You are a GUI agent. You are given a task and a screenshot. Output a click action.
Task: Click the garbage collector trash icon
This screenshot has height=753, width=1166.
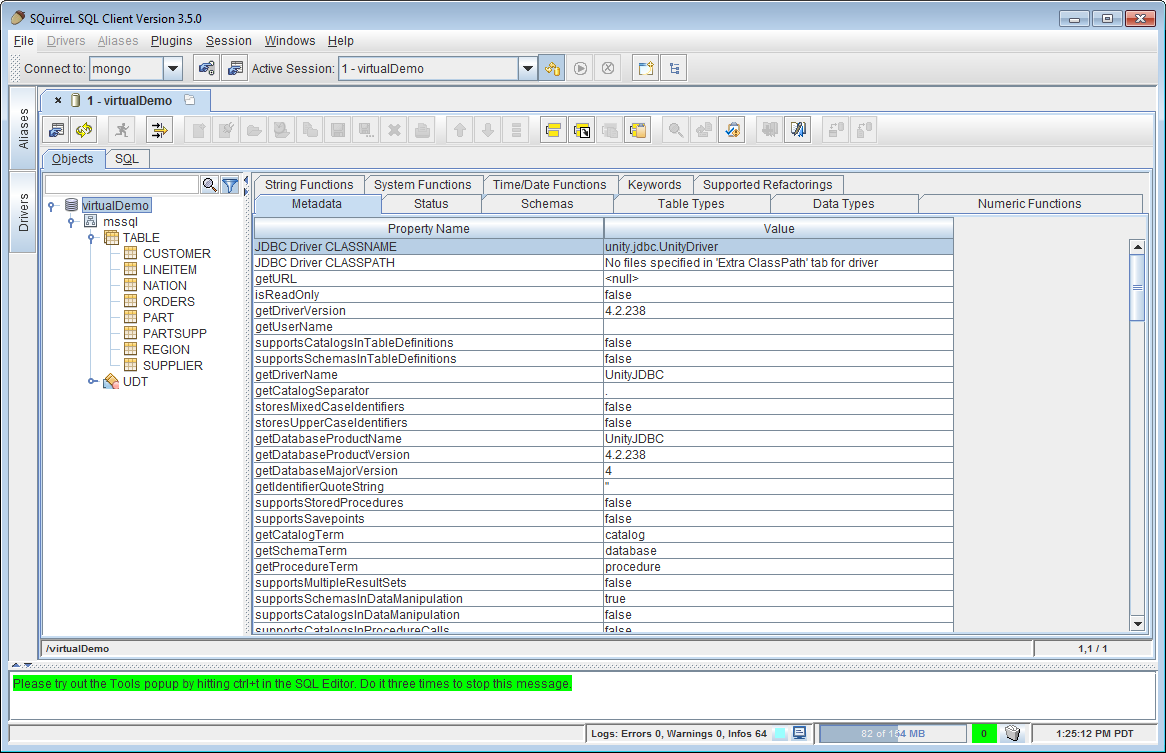pyautogui.click(x=1012, y=733)
